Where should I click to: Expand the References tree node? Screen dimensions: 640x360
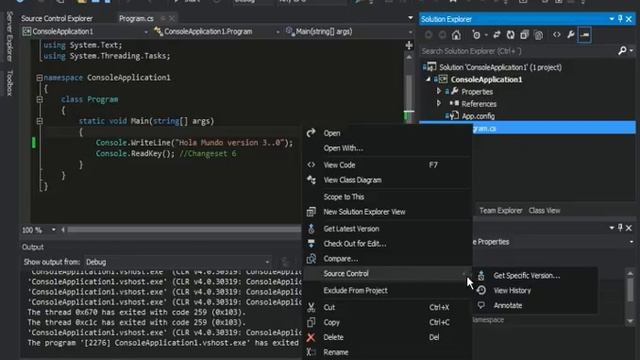[439, 103]
